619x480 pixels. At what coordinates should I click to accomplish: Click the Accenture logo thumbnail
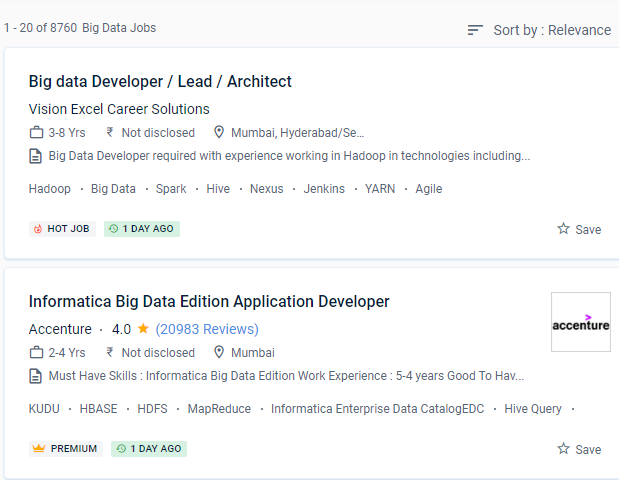(x=580, y=322)
